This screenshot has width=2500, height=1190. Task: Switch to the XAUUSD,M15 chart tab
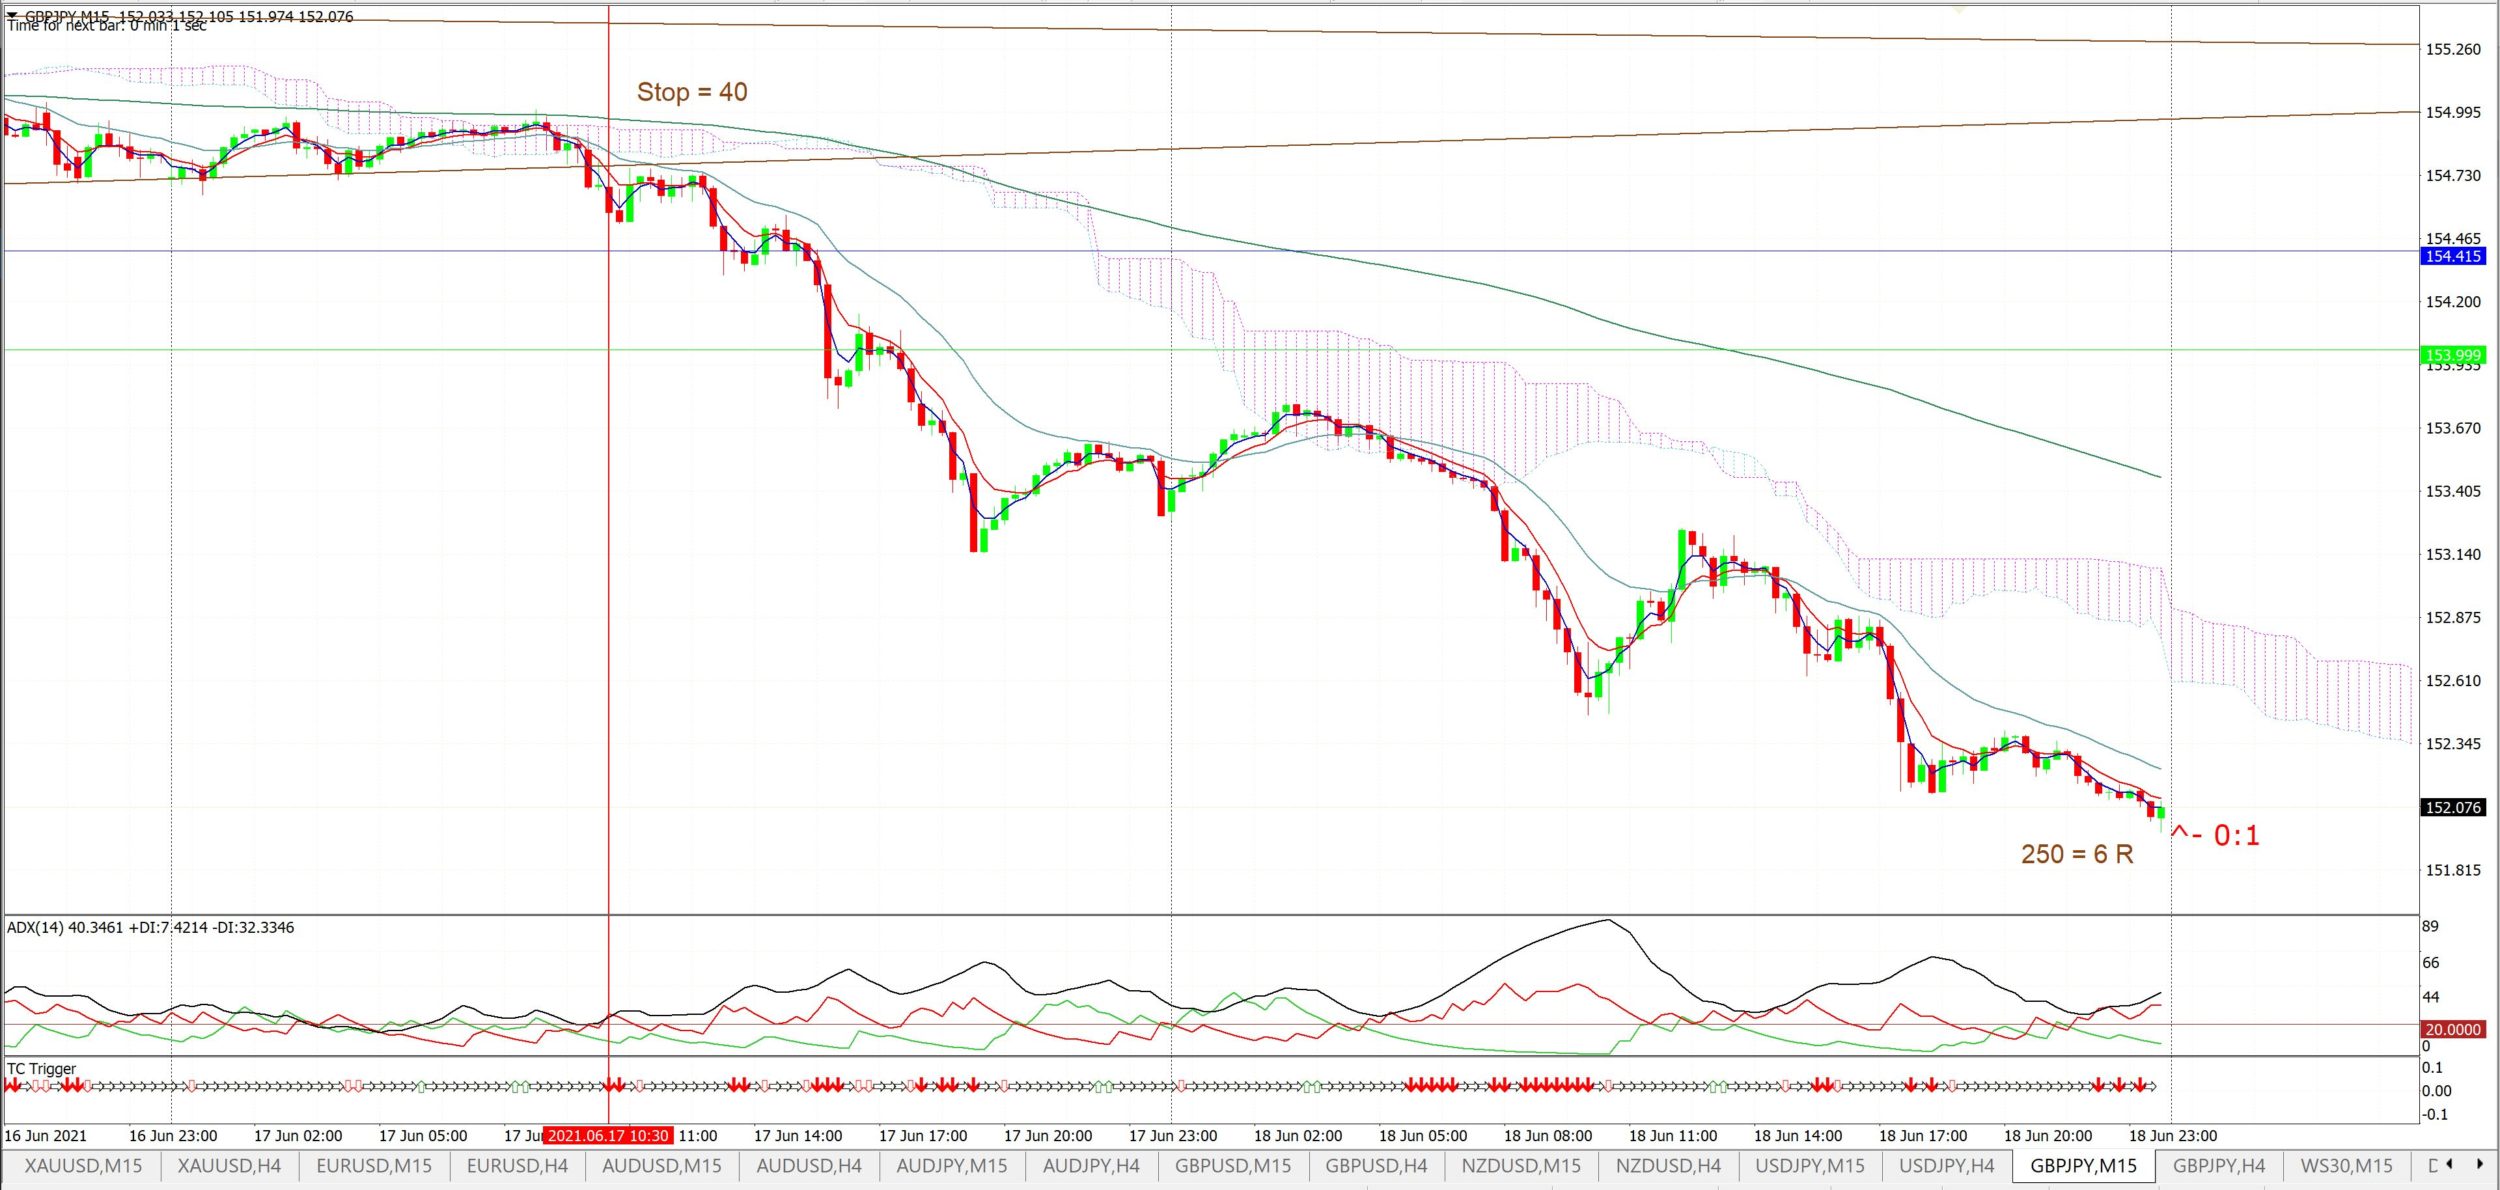point(83,1166)
